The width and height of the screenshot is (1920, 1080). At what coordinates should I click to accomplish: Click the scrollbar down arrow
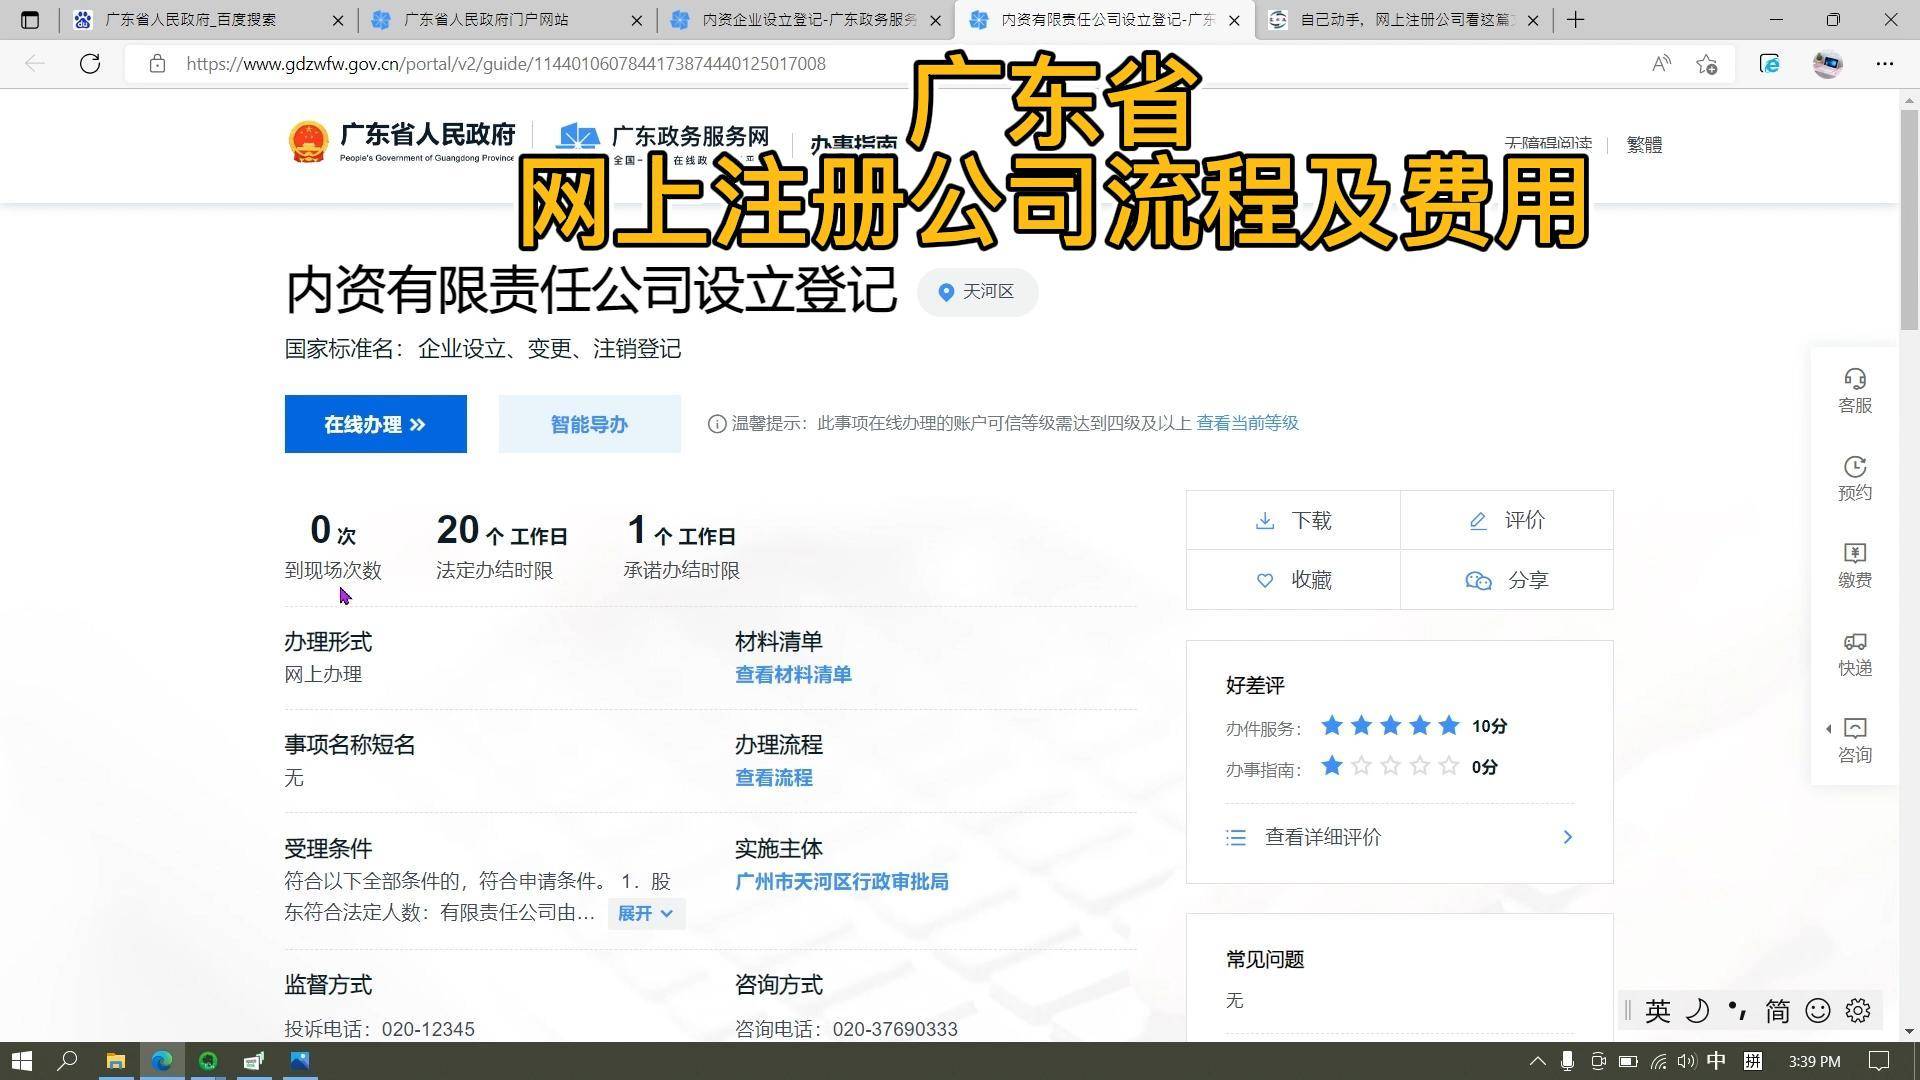tap(1909, 1031)
